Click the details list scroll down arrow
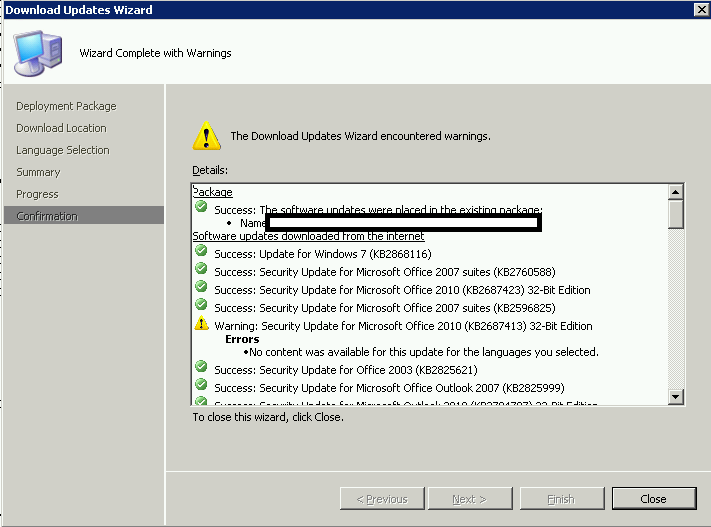 (x=675, y=396)
